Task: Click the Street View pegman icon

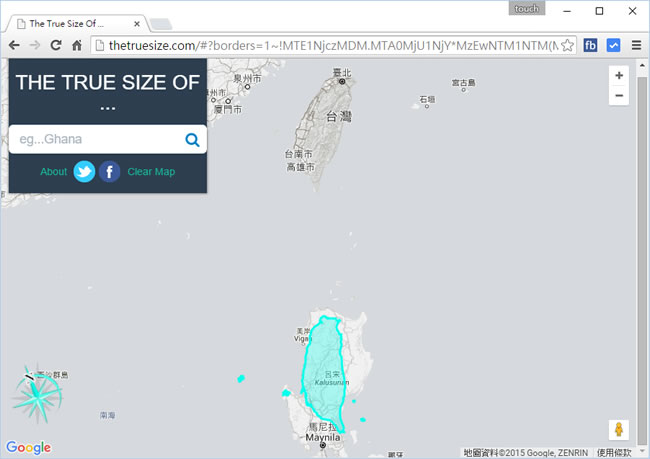Action: 620,430
